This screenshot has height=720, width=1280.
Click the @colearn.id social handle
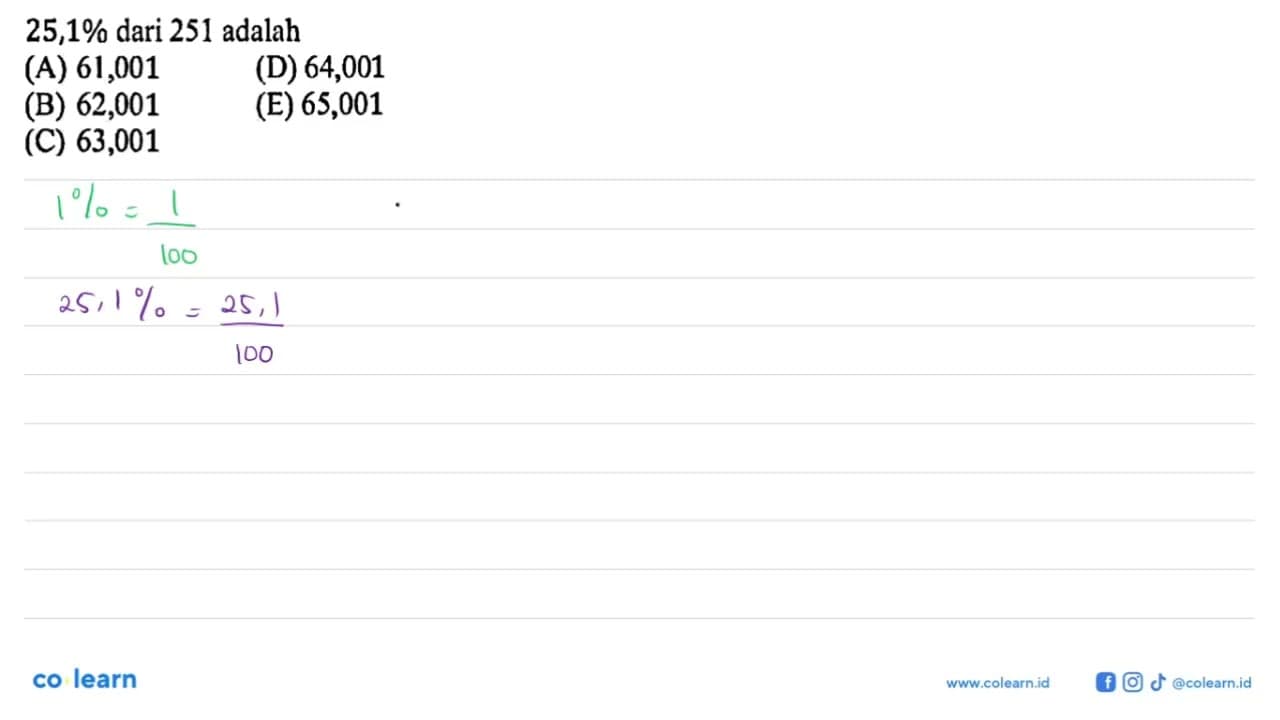tap(1211, 683)
